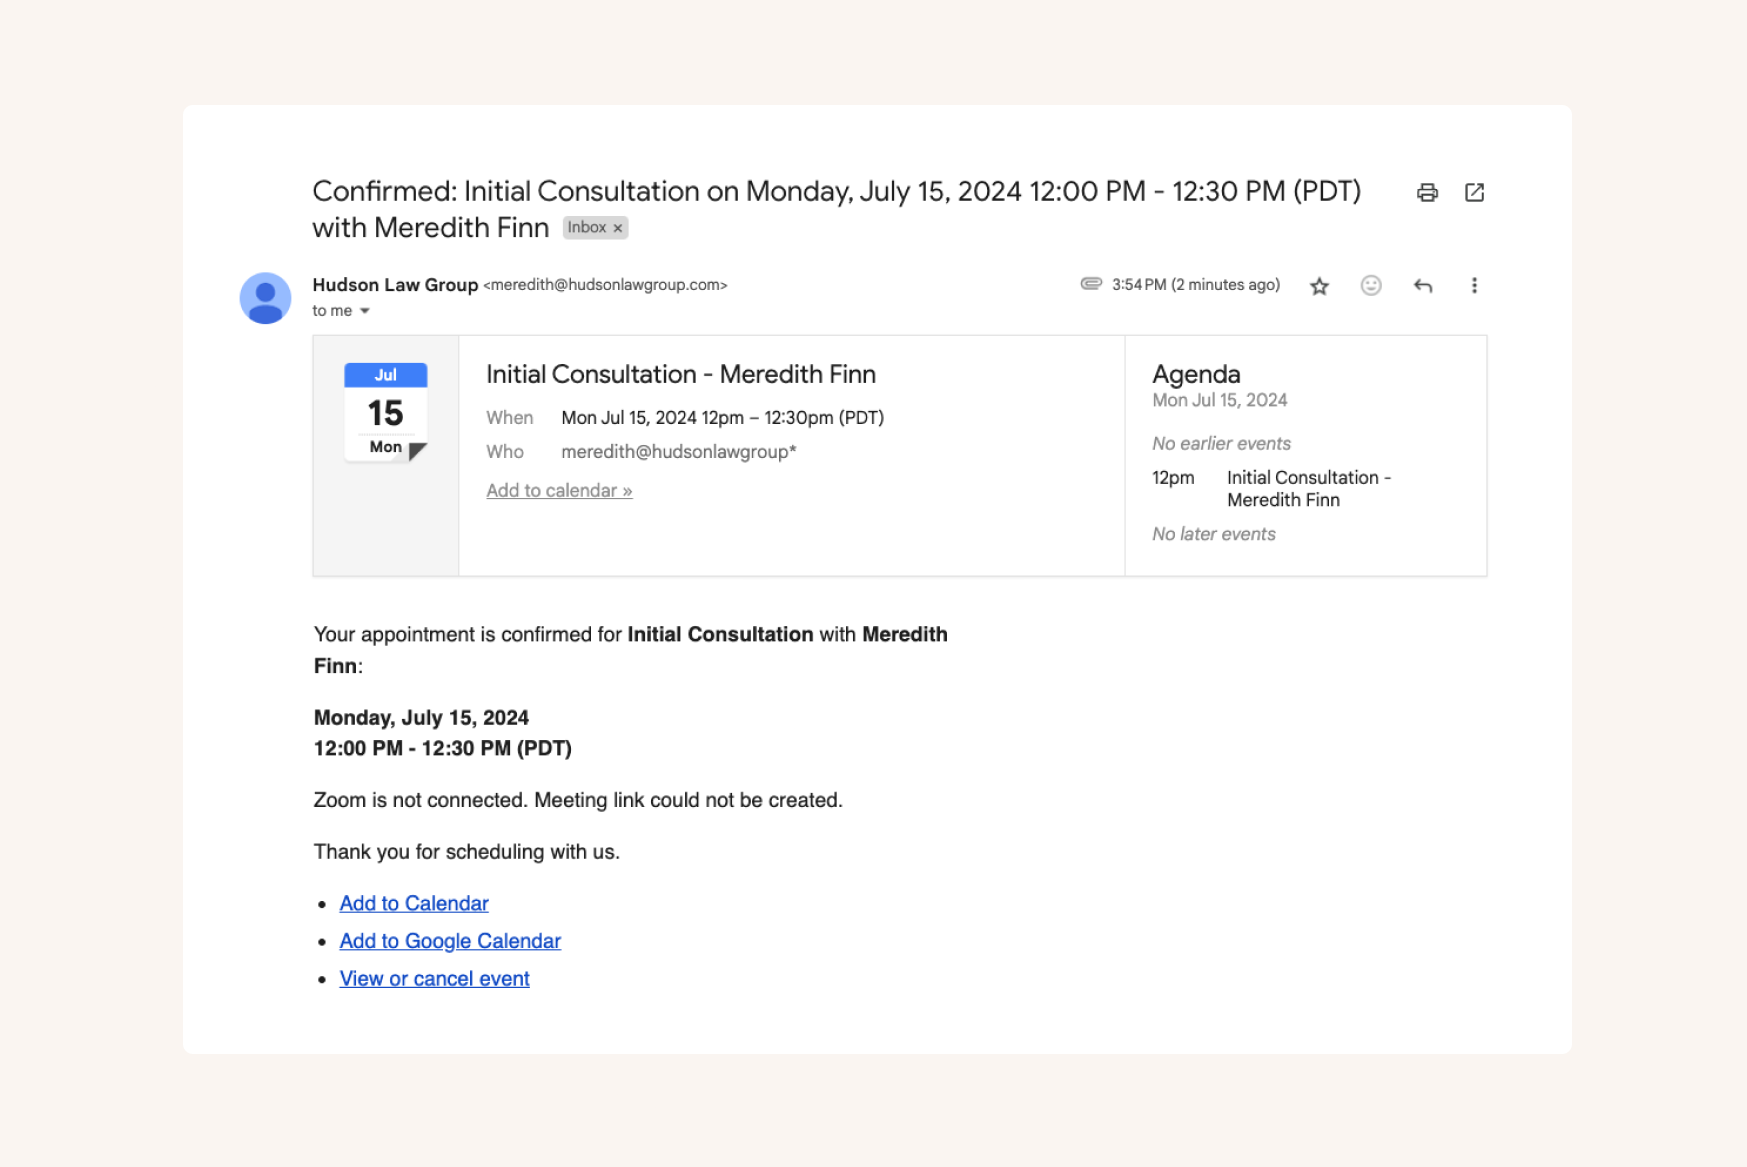Screen dimensions: 1747x1167
Task: Toggle the star next to the timestamp
Action: [1319, 285]
